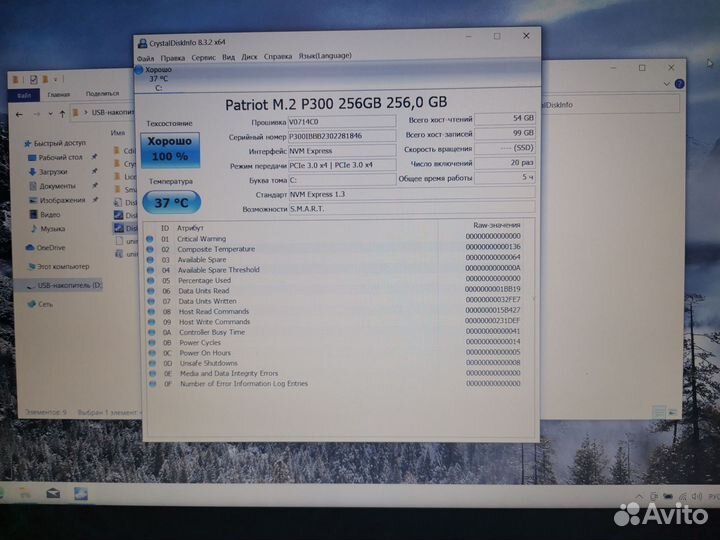Expand the Explorer ribbon chevron
This screenshot has width=720, height=540.
click(x=667, y=84)
